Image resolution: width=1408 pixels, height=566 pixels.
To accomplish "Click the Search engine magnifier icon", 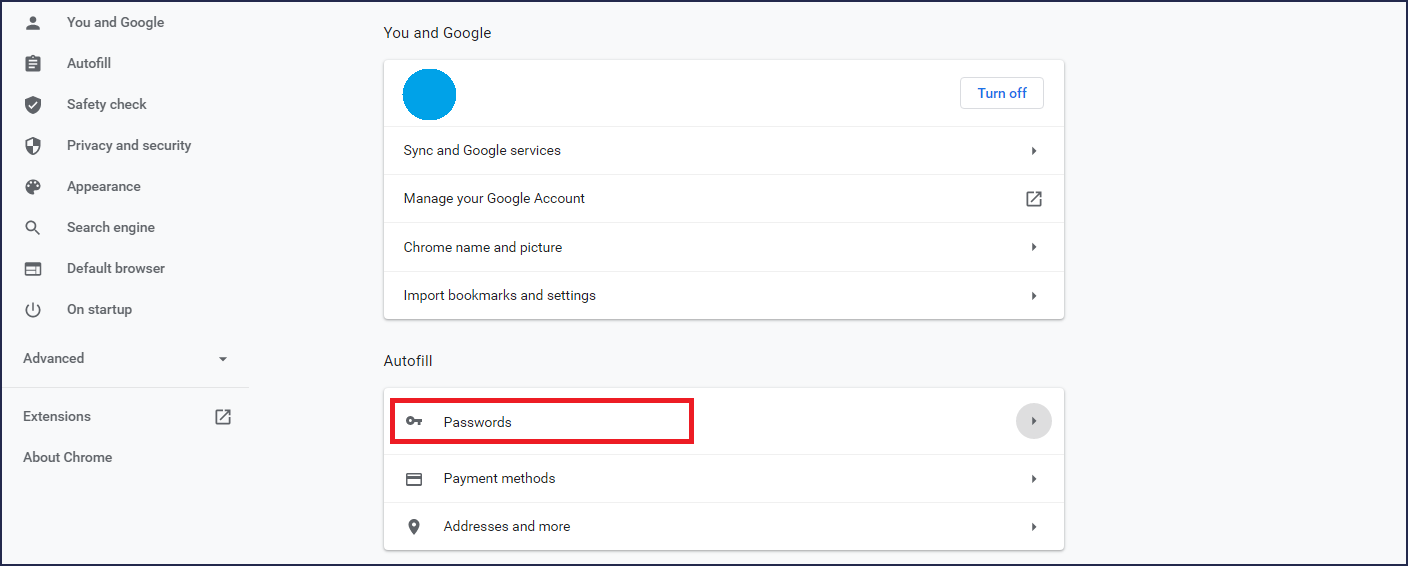I will pos(33,227).
